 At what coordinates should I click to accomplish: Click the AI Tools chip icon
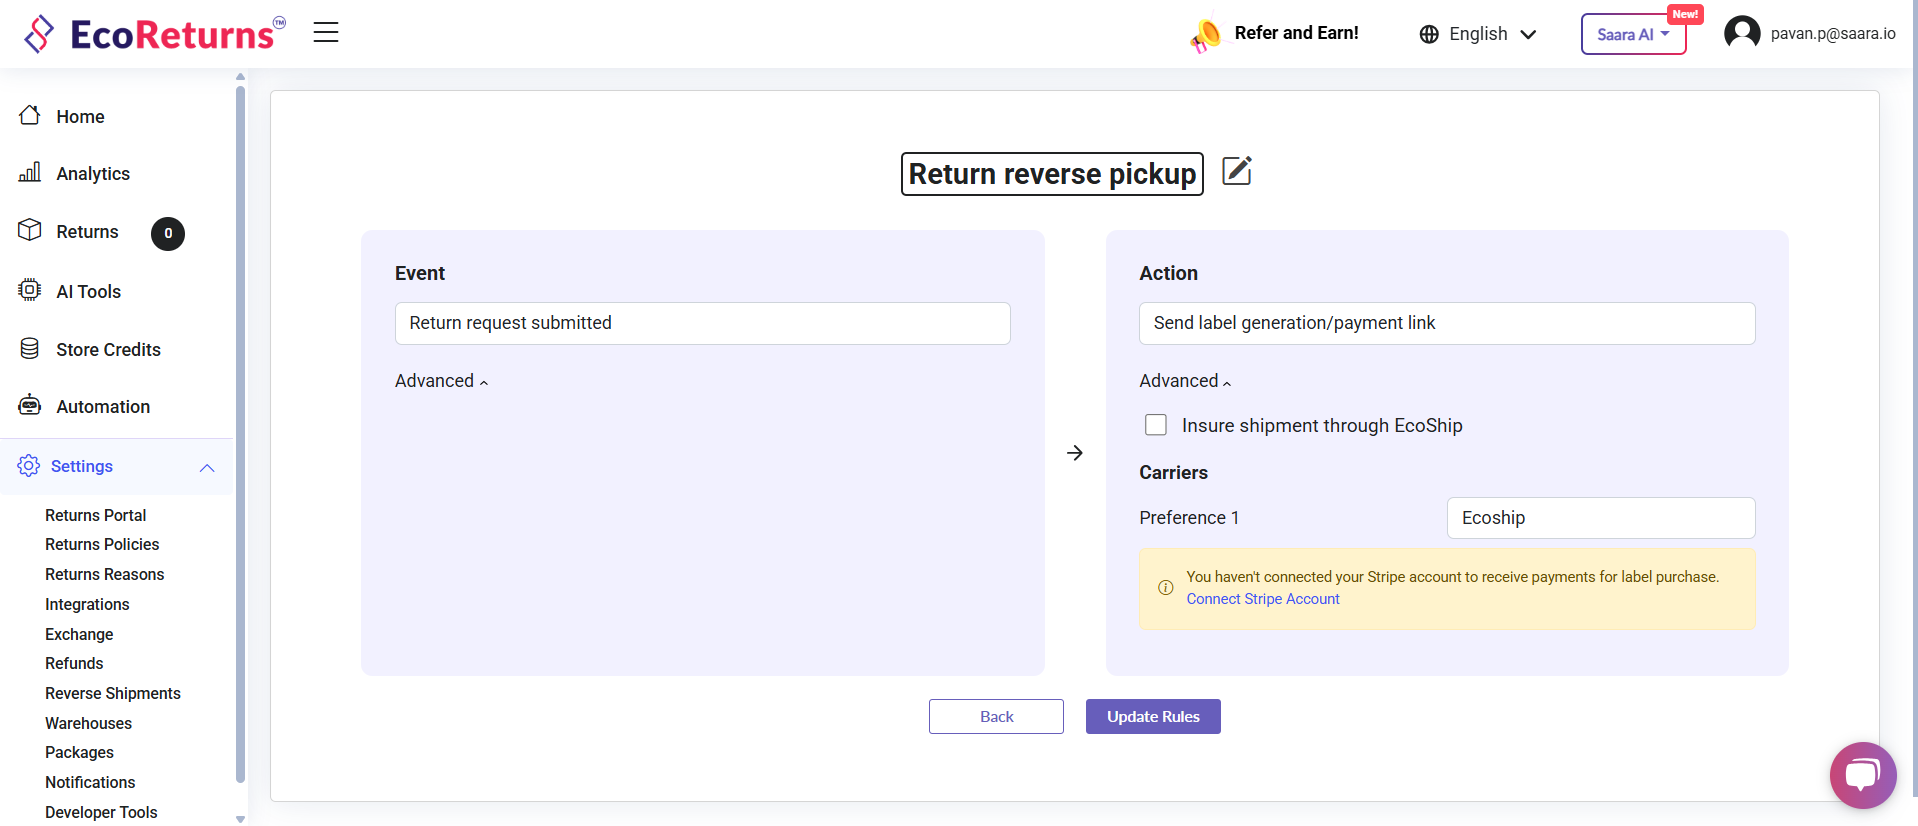tap(30, 291)
